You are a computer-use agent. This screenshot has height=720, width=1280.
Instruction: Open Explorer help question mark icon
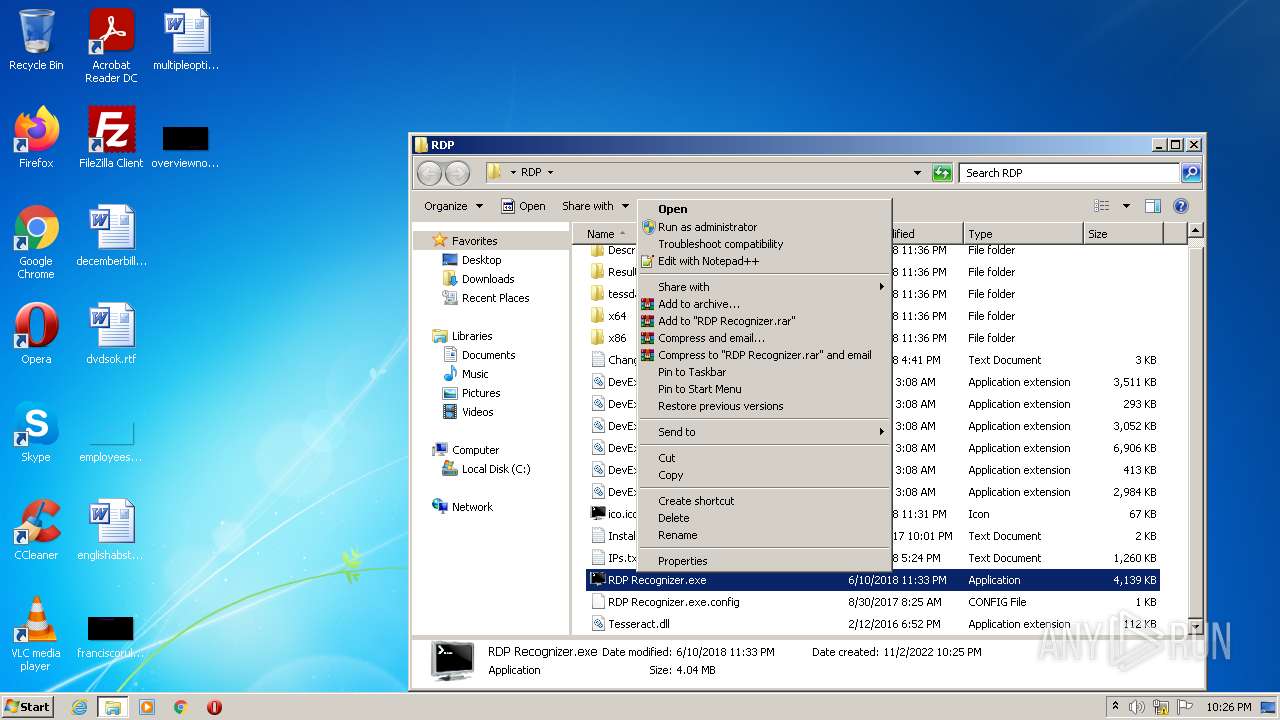pos(1180,206)
